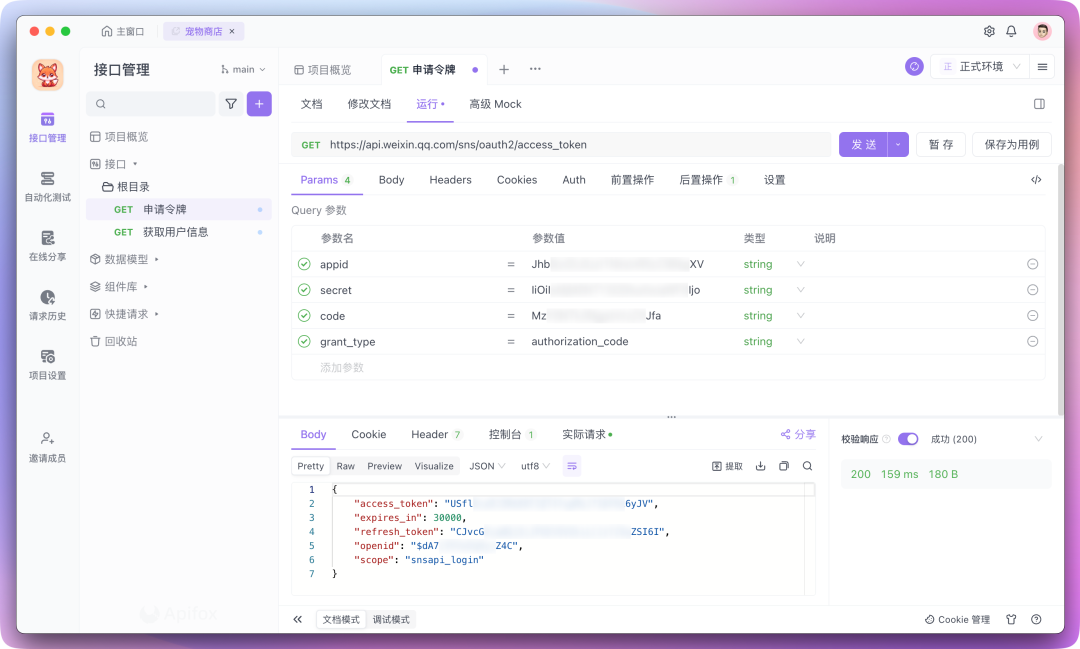Open the tab bar more options ellipsis
This screenshot has width=1080, height=649.
click(535, 69)
